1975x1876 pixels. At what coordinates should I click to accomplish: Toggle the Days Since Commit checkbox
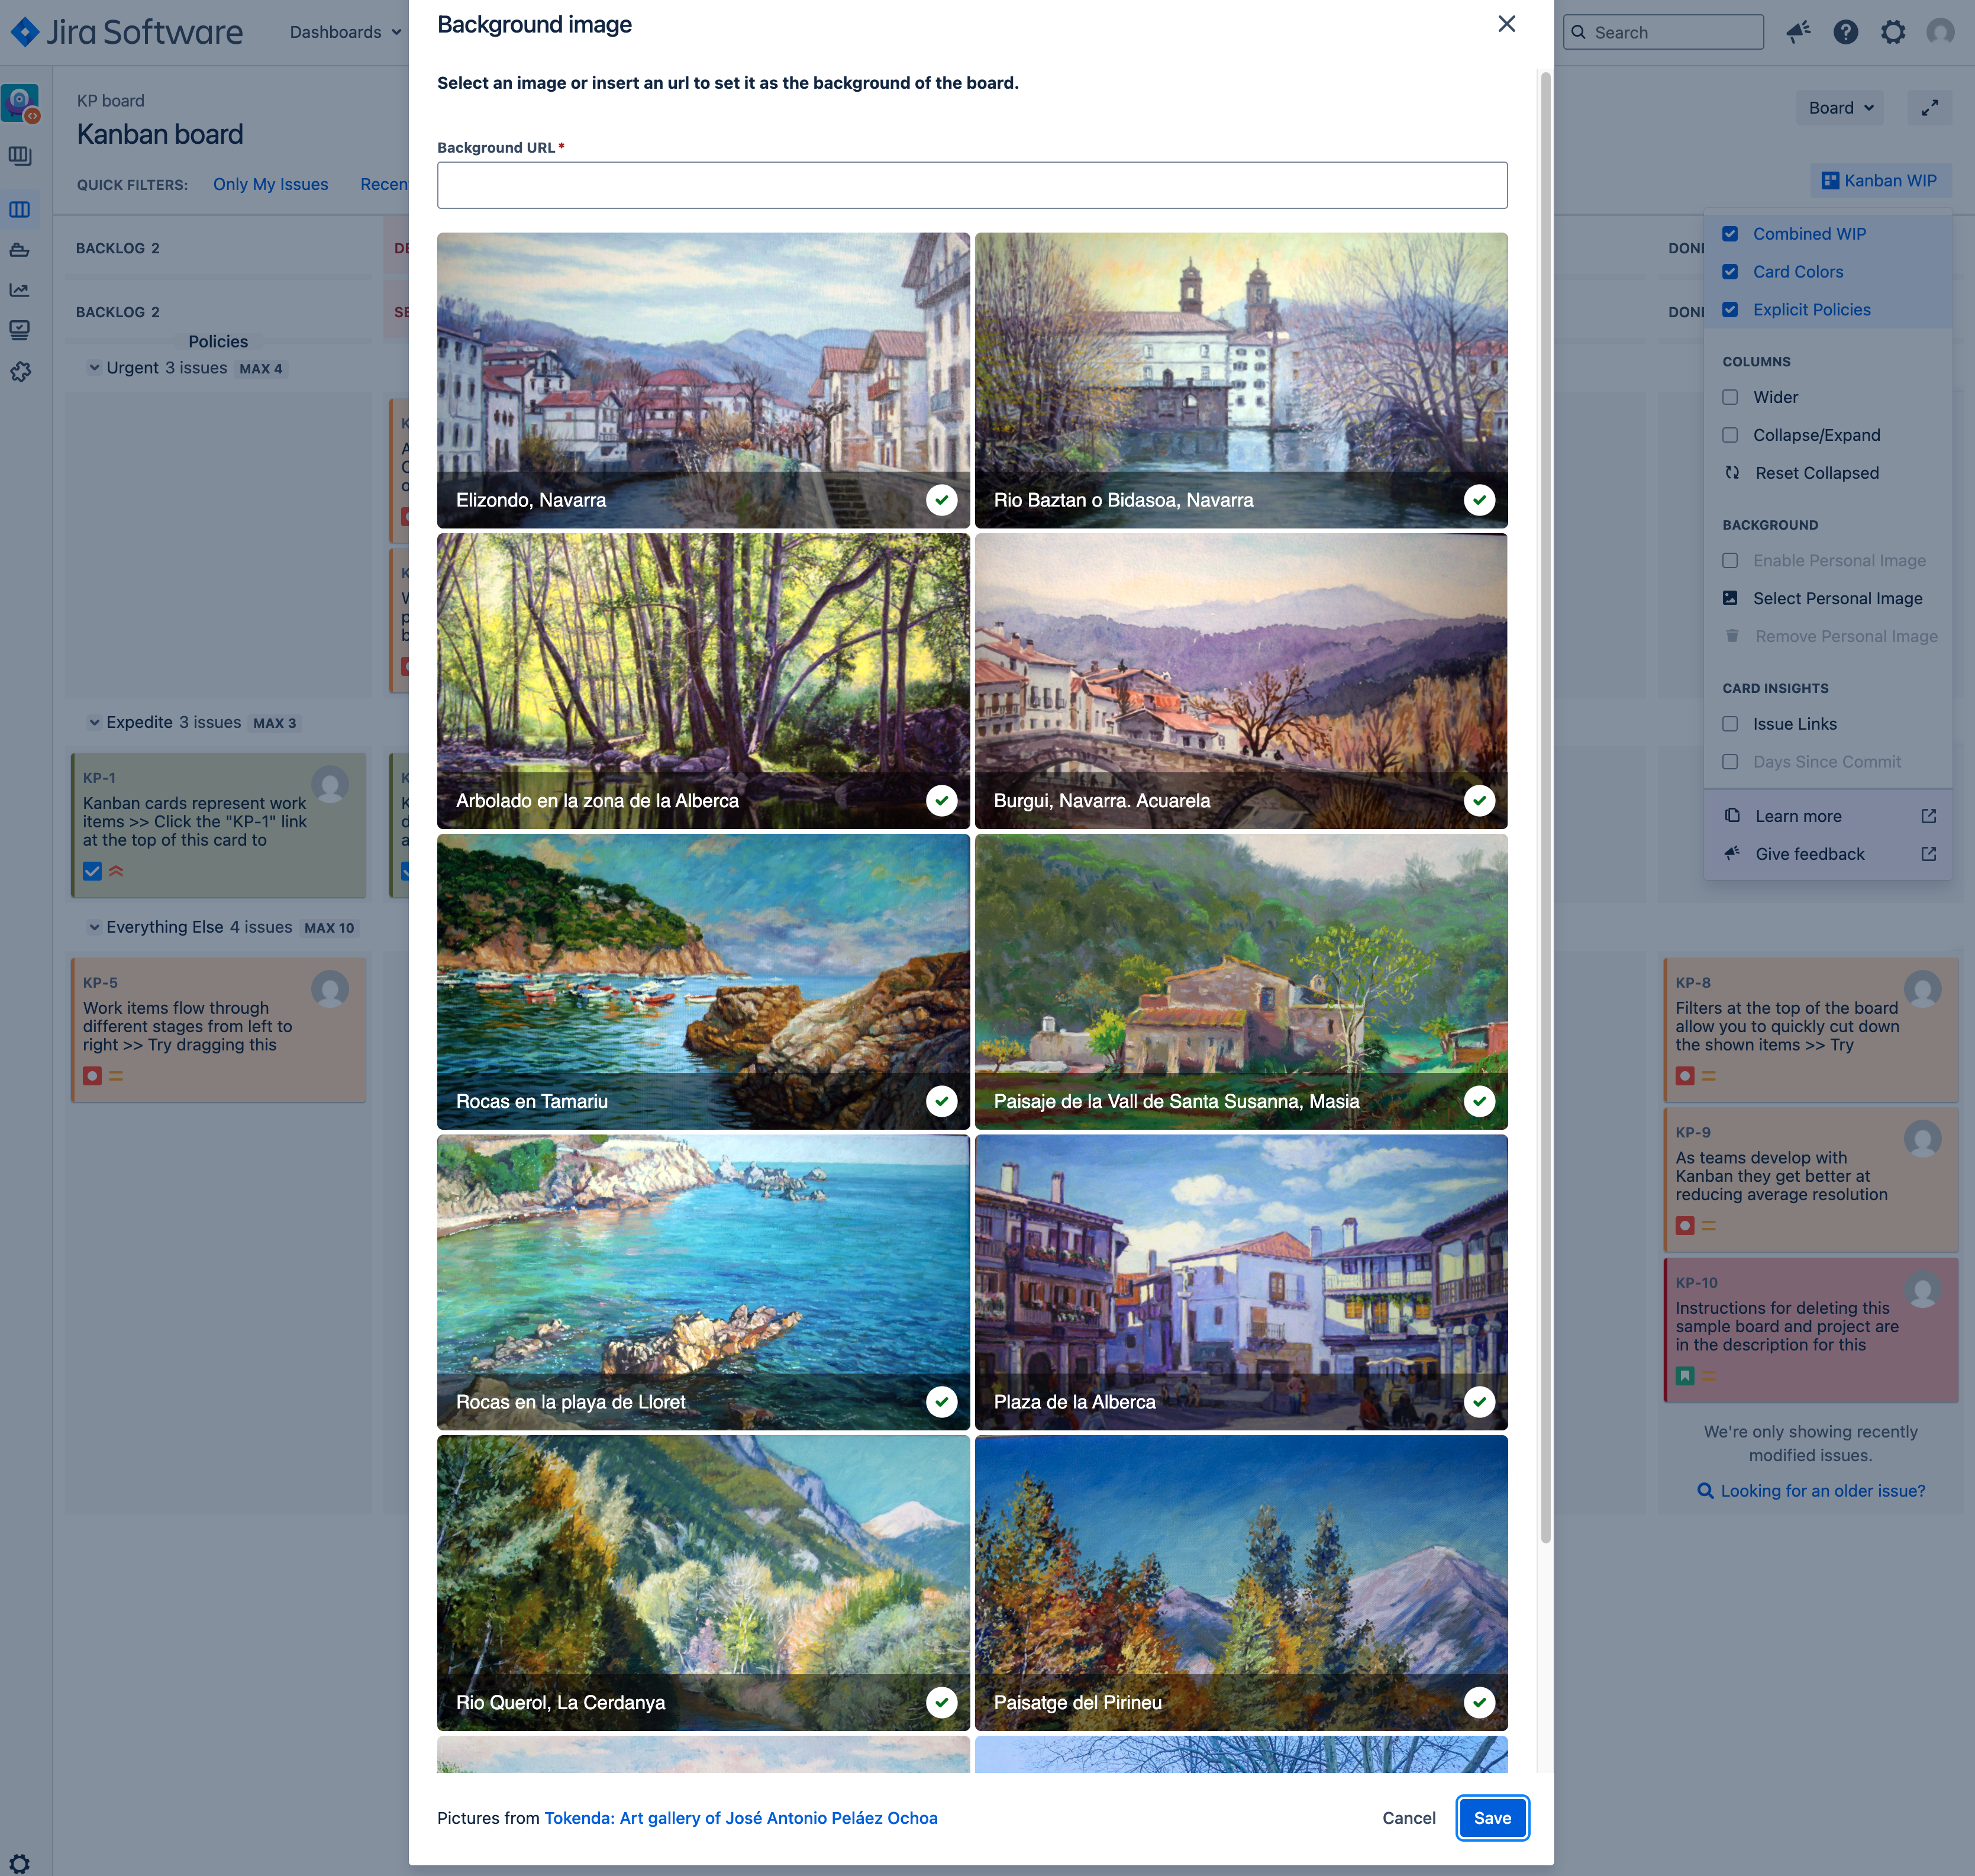coord(1730,762)
